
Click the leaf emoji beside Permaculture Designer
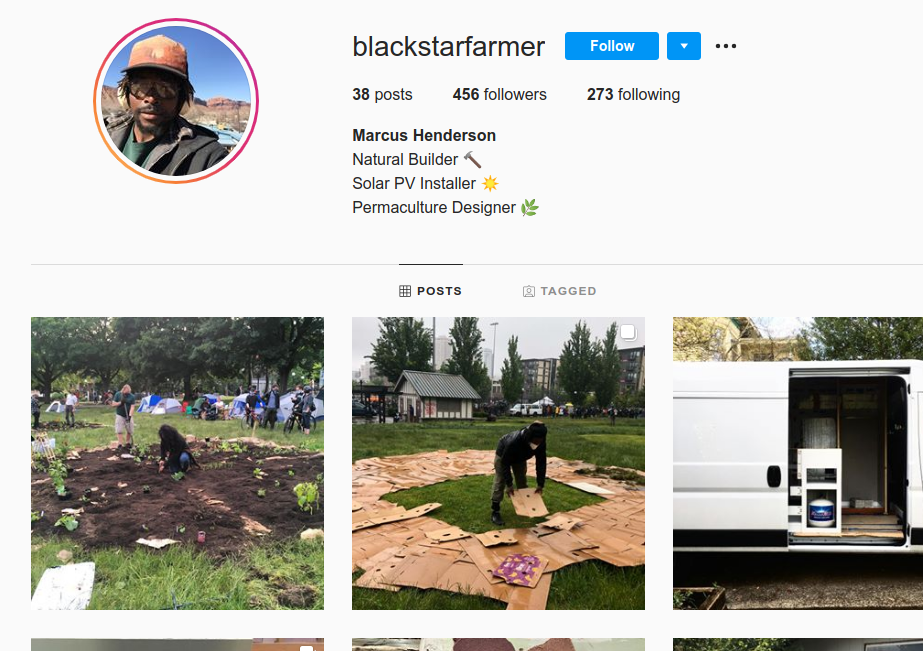[530, 207]
